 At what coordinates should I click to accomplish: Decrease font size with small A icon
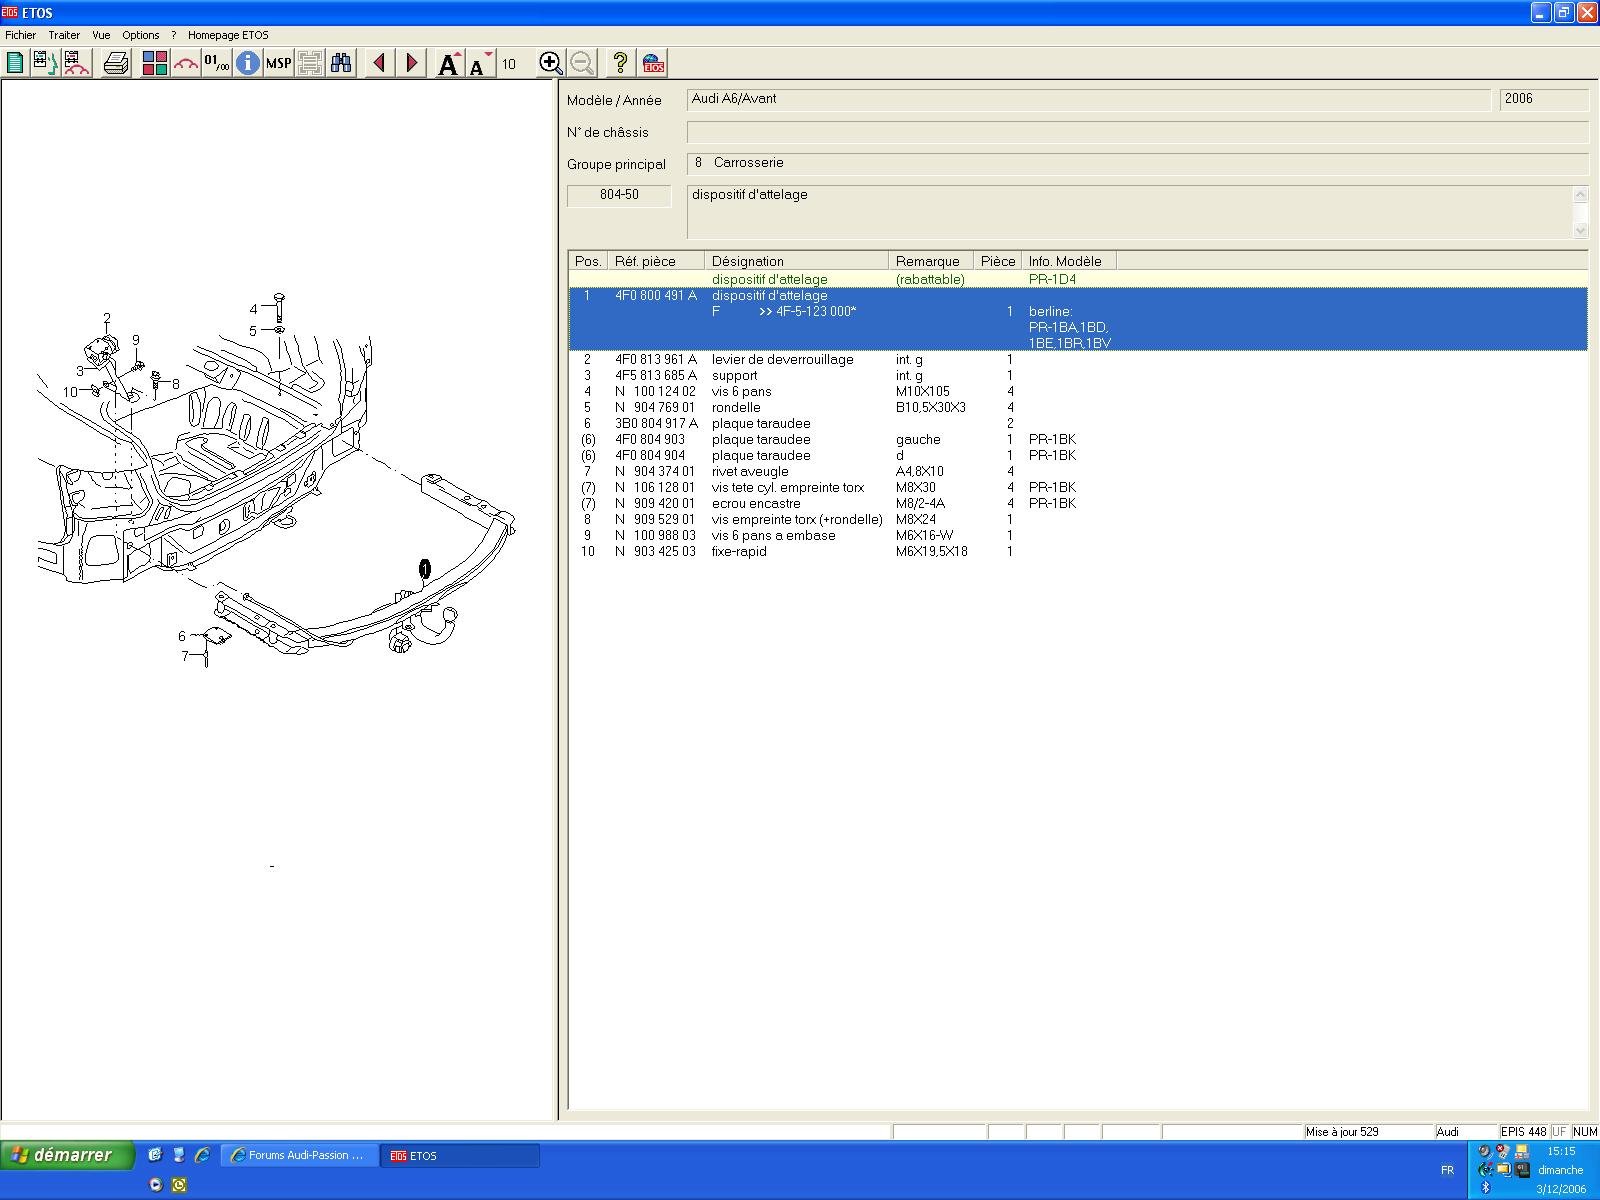point(480,64)
